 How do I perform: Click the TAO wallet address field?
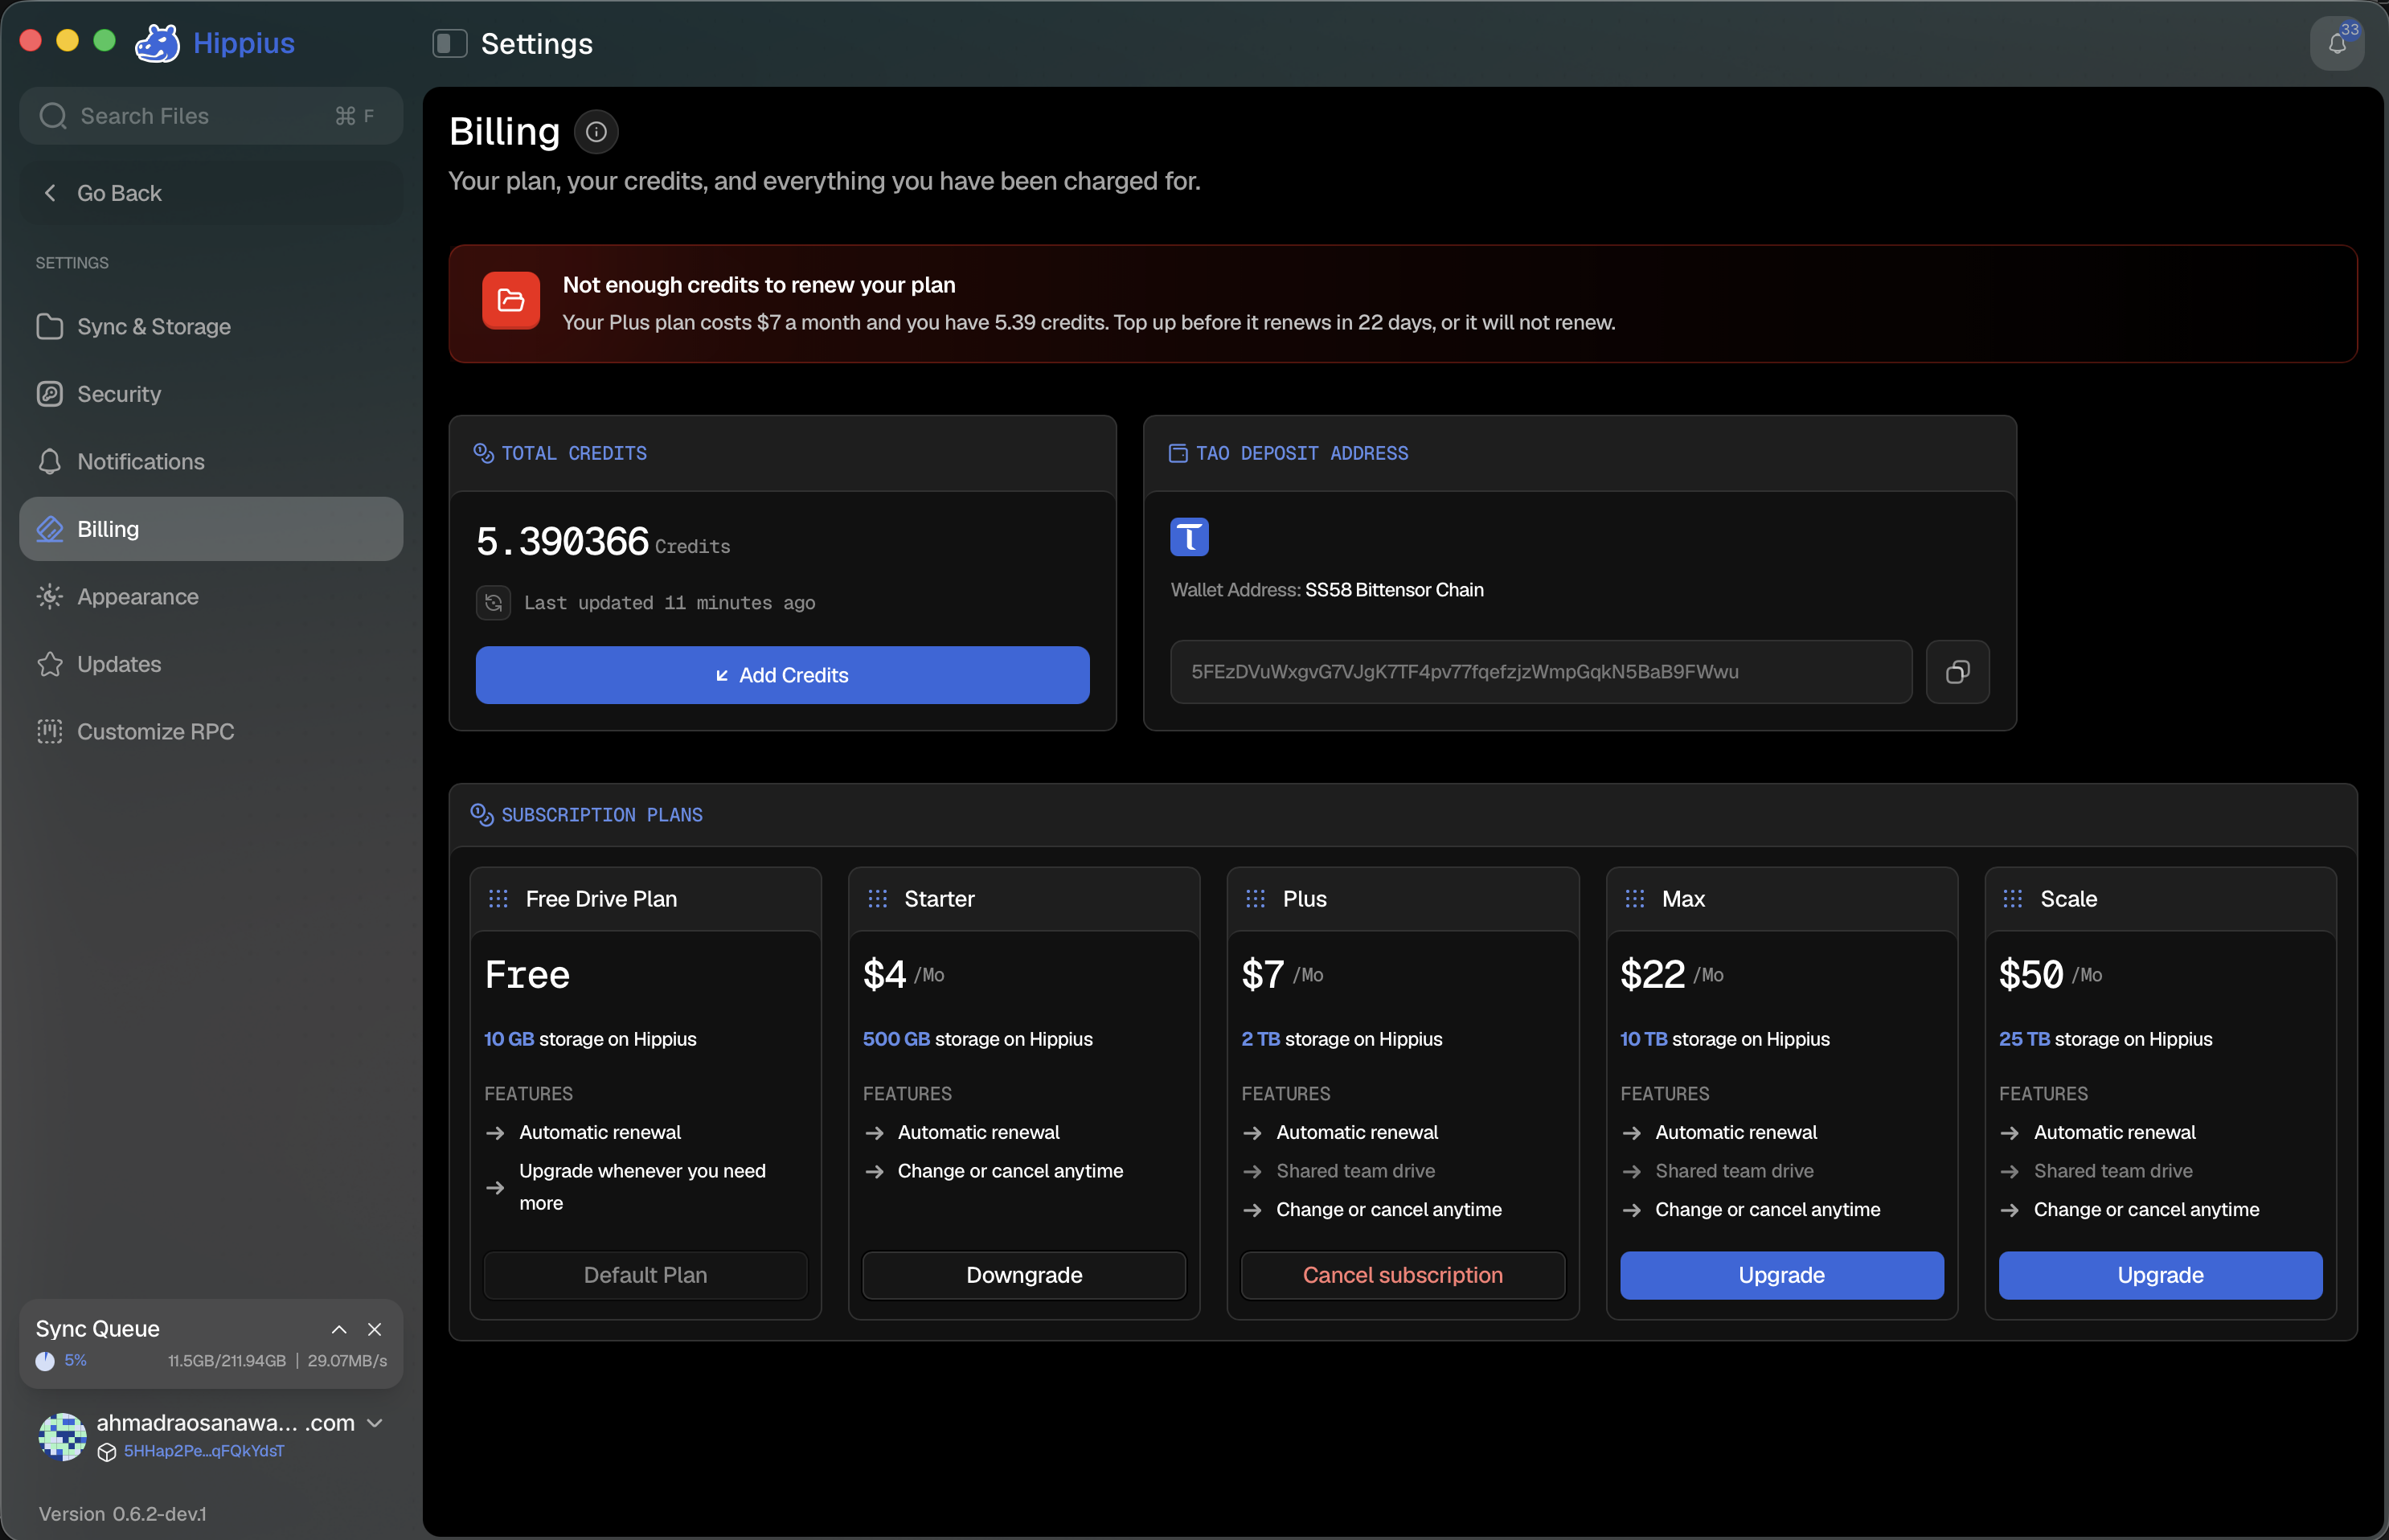[x=1541, y=672]
